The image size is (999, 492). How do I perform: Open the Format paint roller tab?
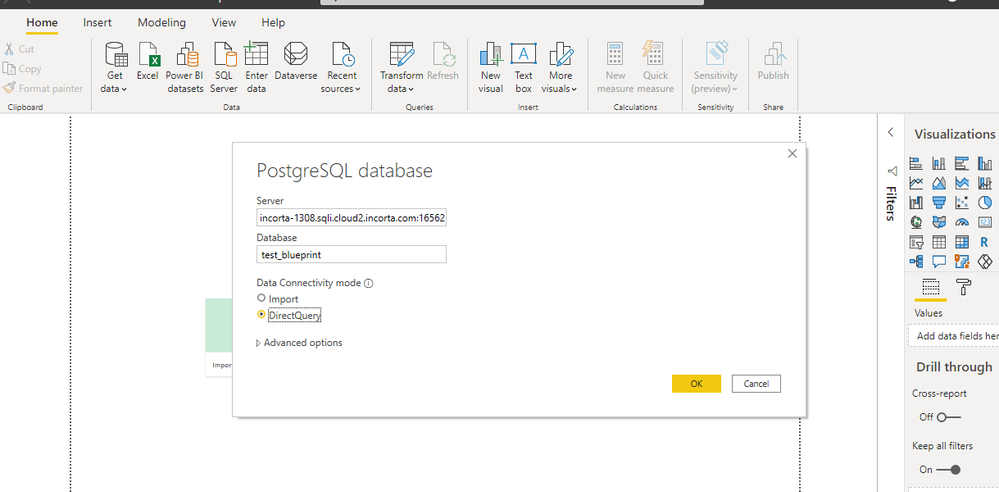point(963,288)
